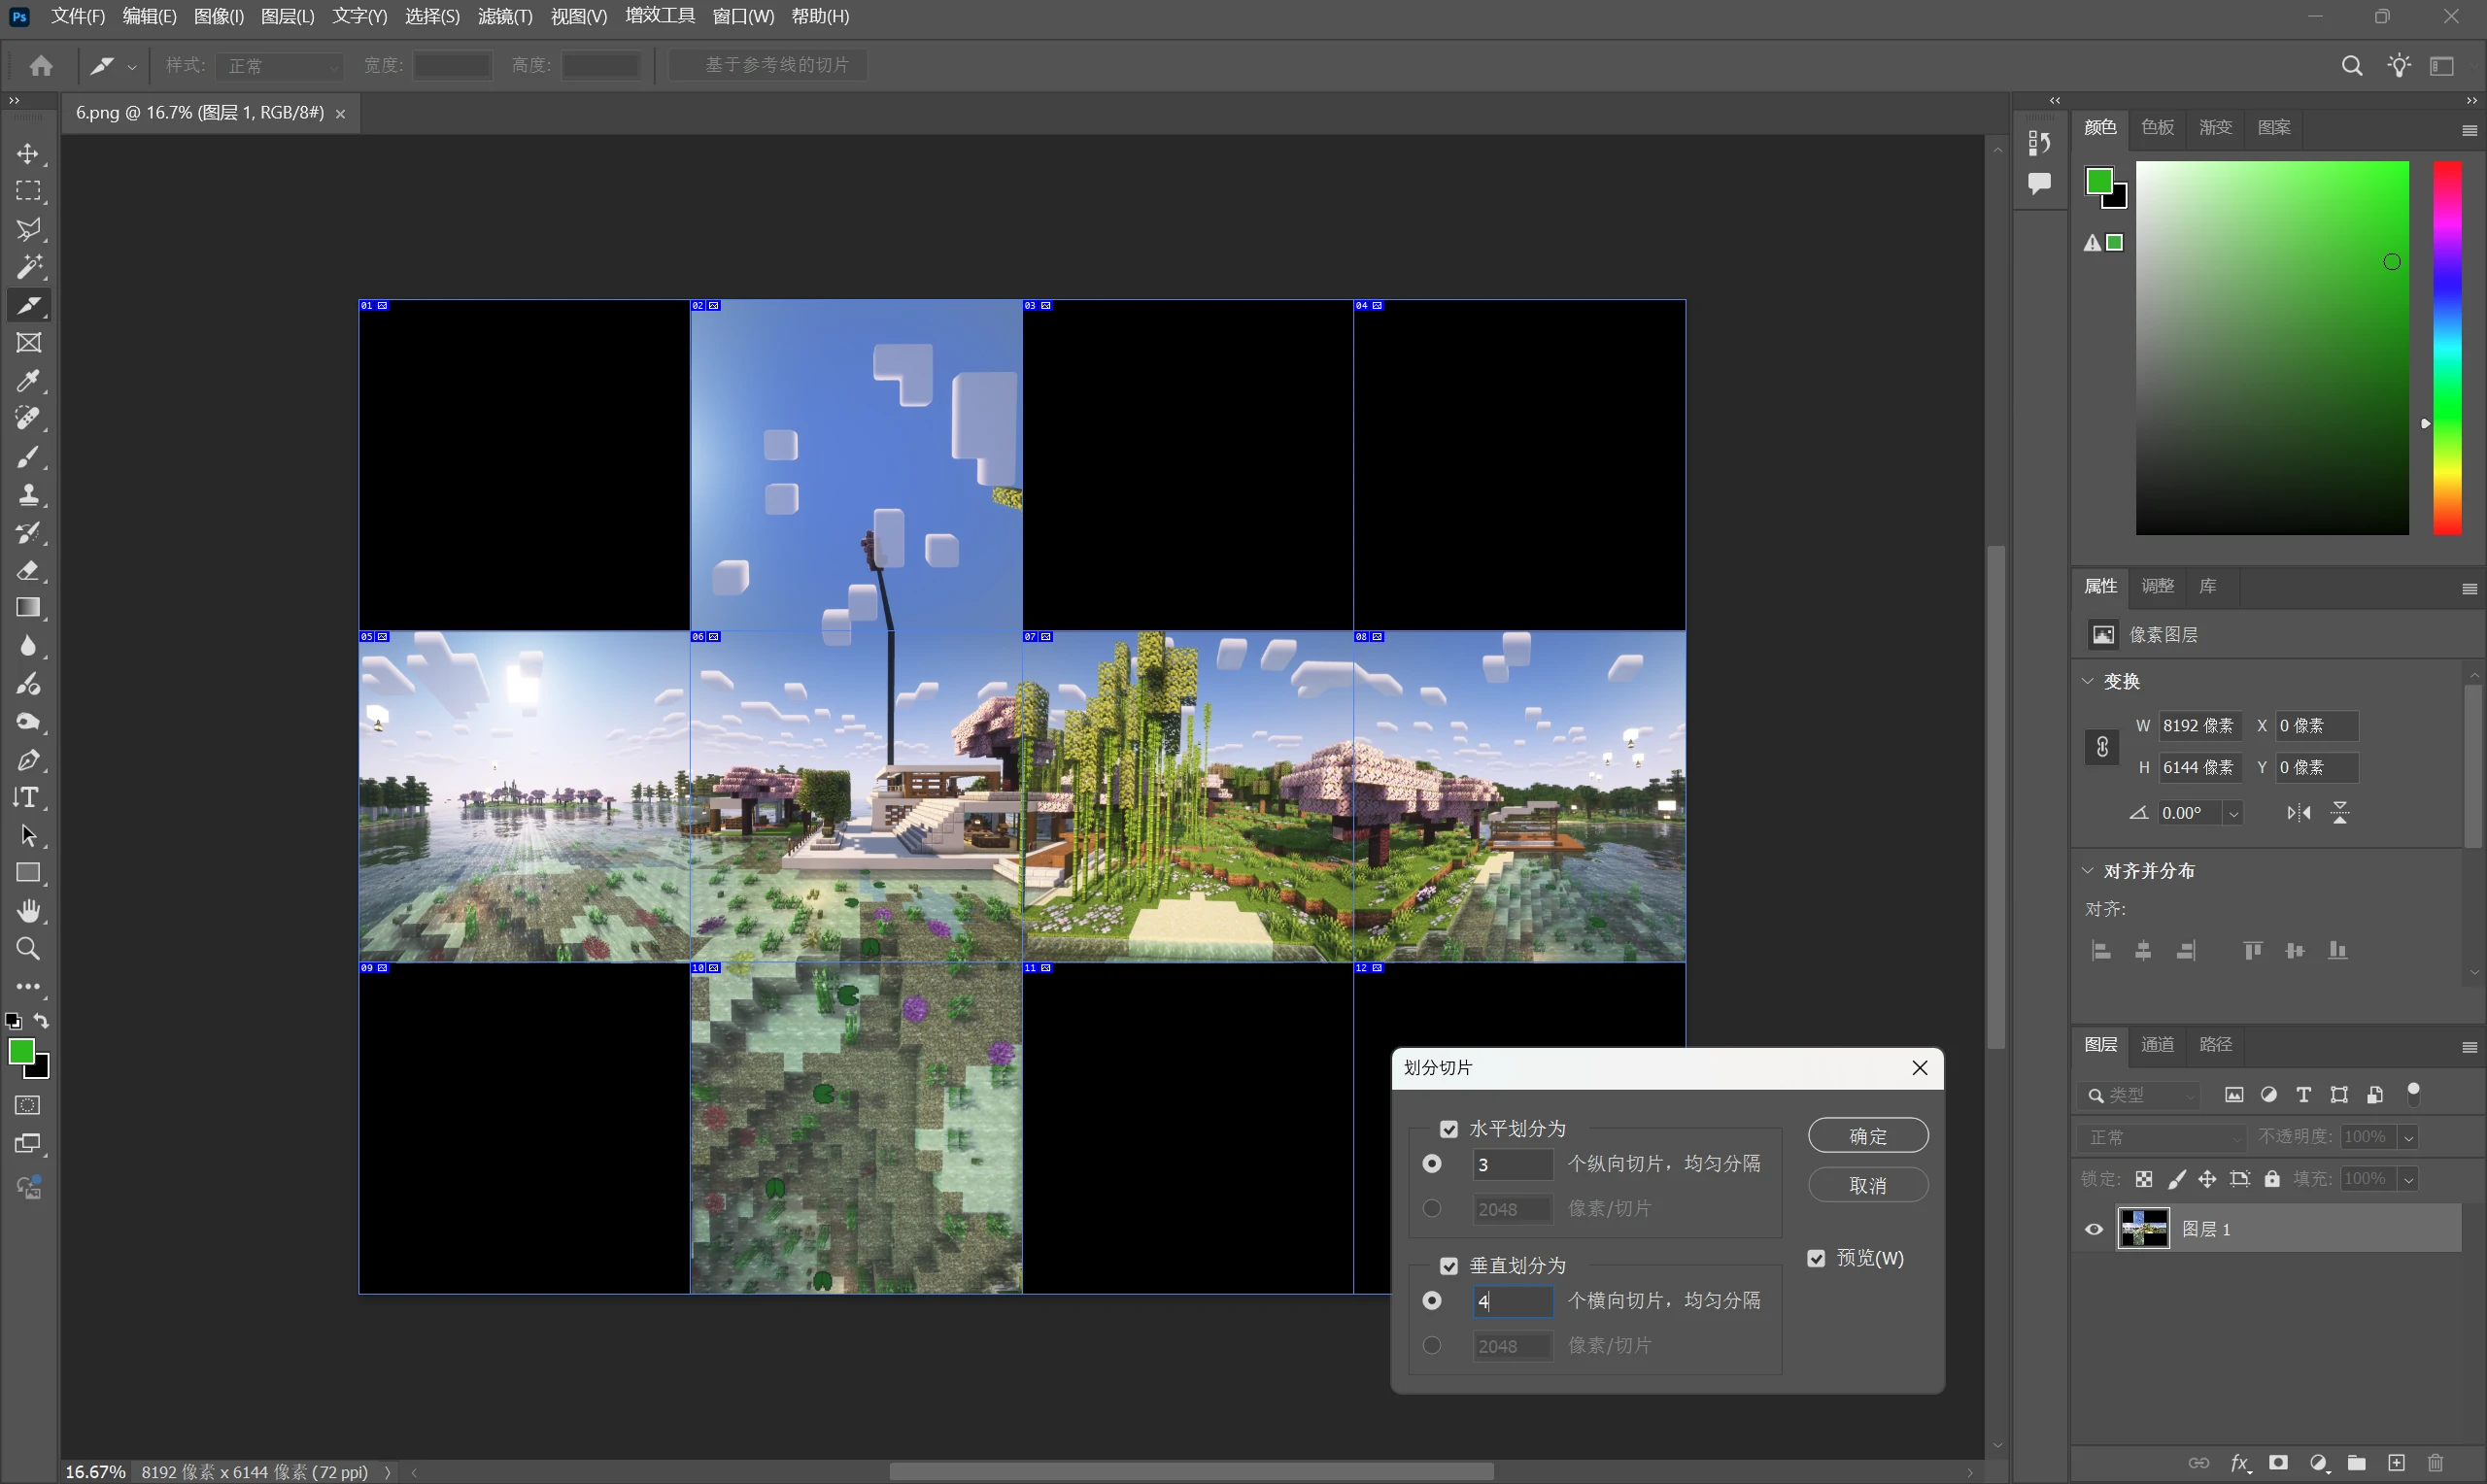The image size is (2487, 1484).
Task: Collapse the 变换 section
Action: click(x=2088, y=681)
